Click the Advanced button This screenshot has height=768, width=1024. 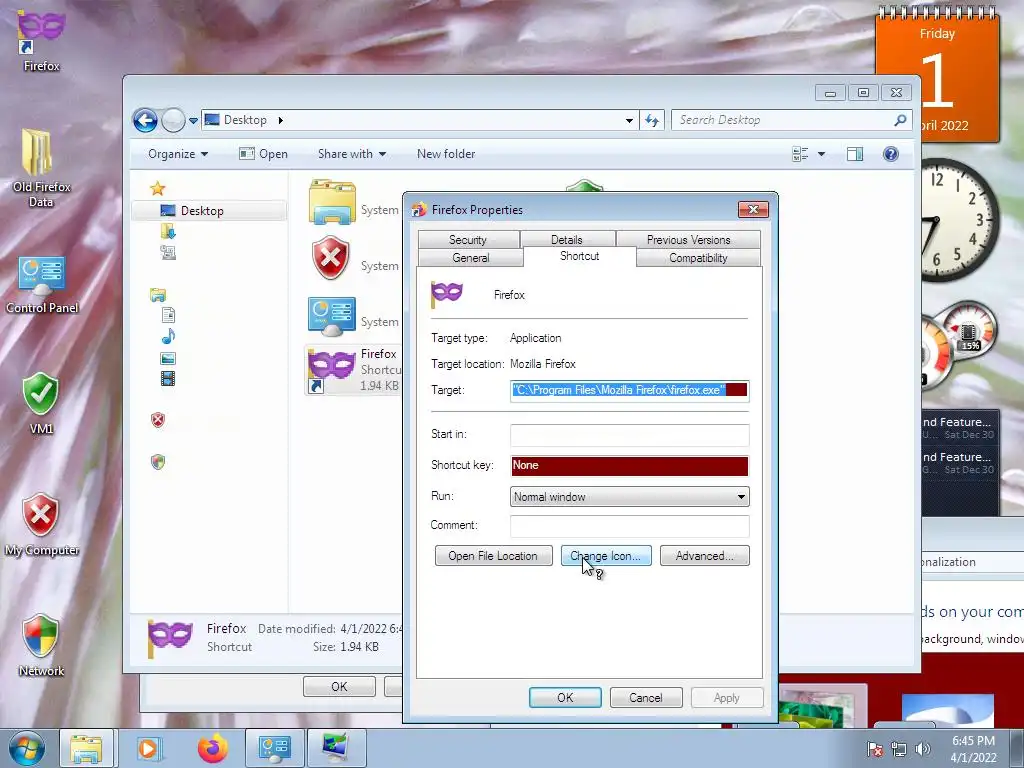click(705, 556)
